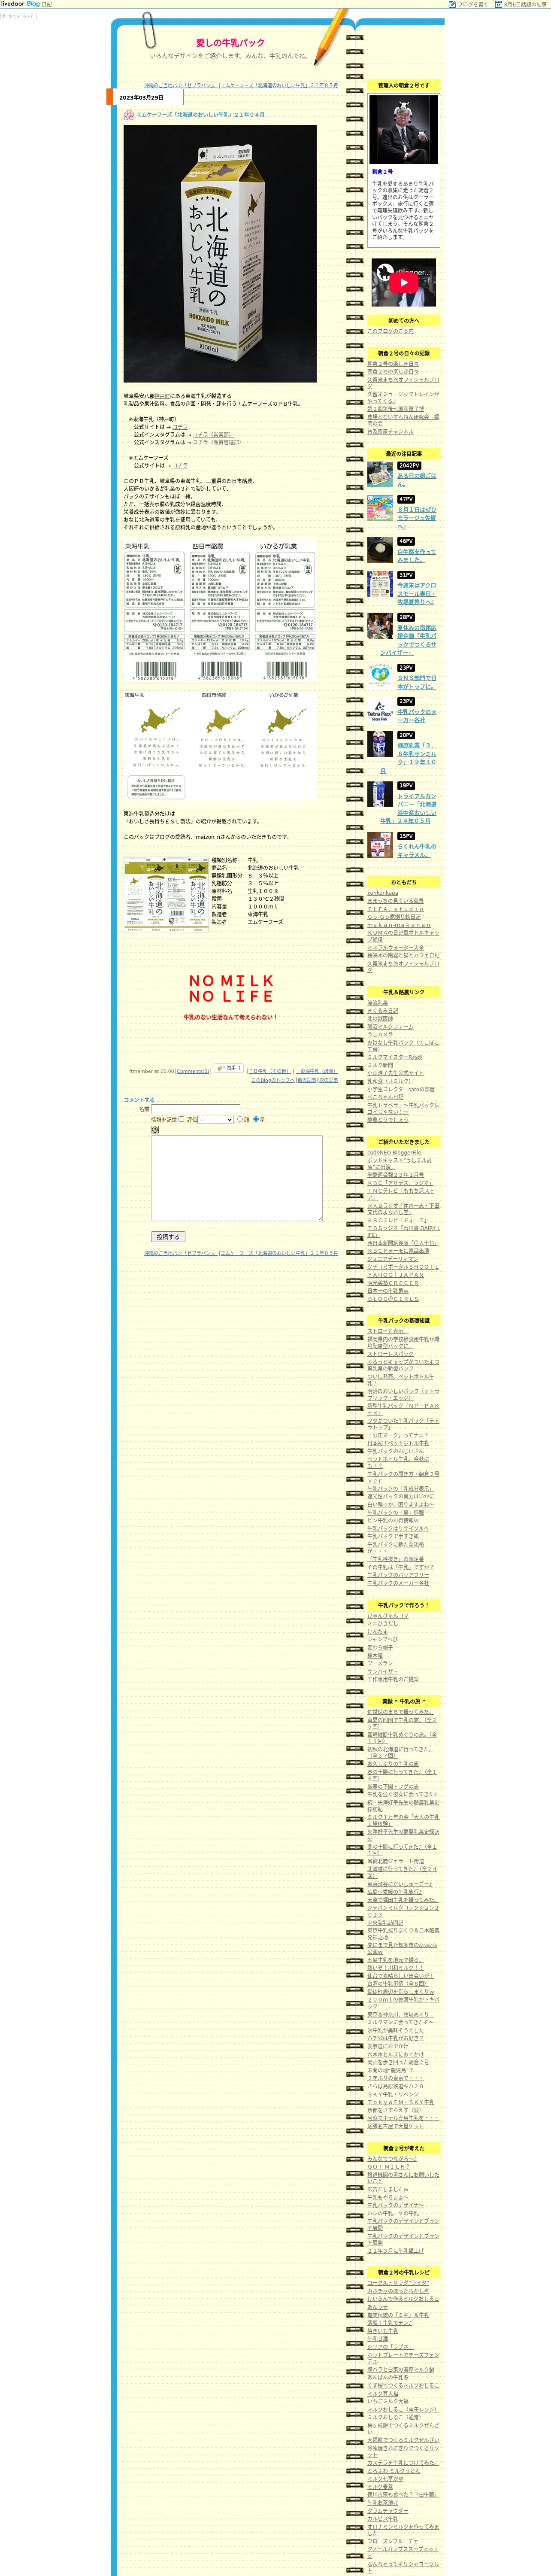Open 普及畜産チャンネル link
This screenshot has height=2576, width=551.
coord(390,432)
